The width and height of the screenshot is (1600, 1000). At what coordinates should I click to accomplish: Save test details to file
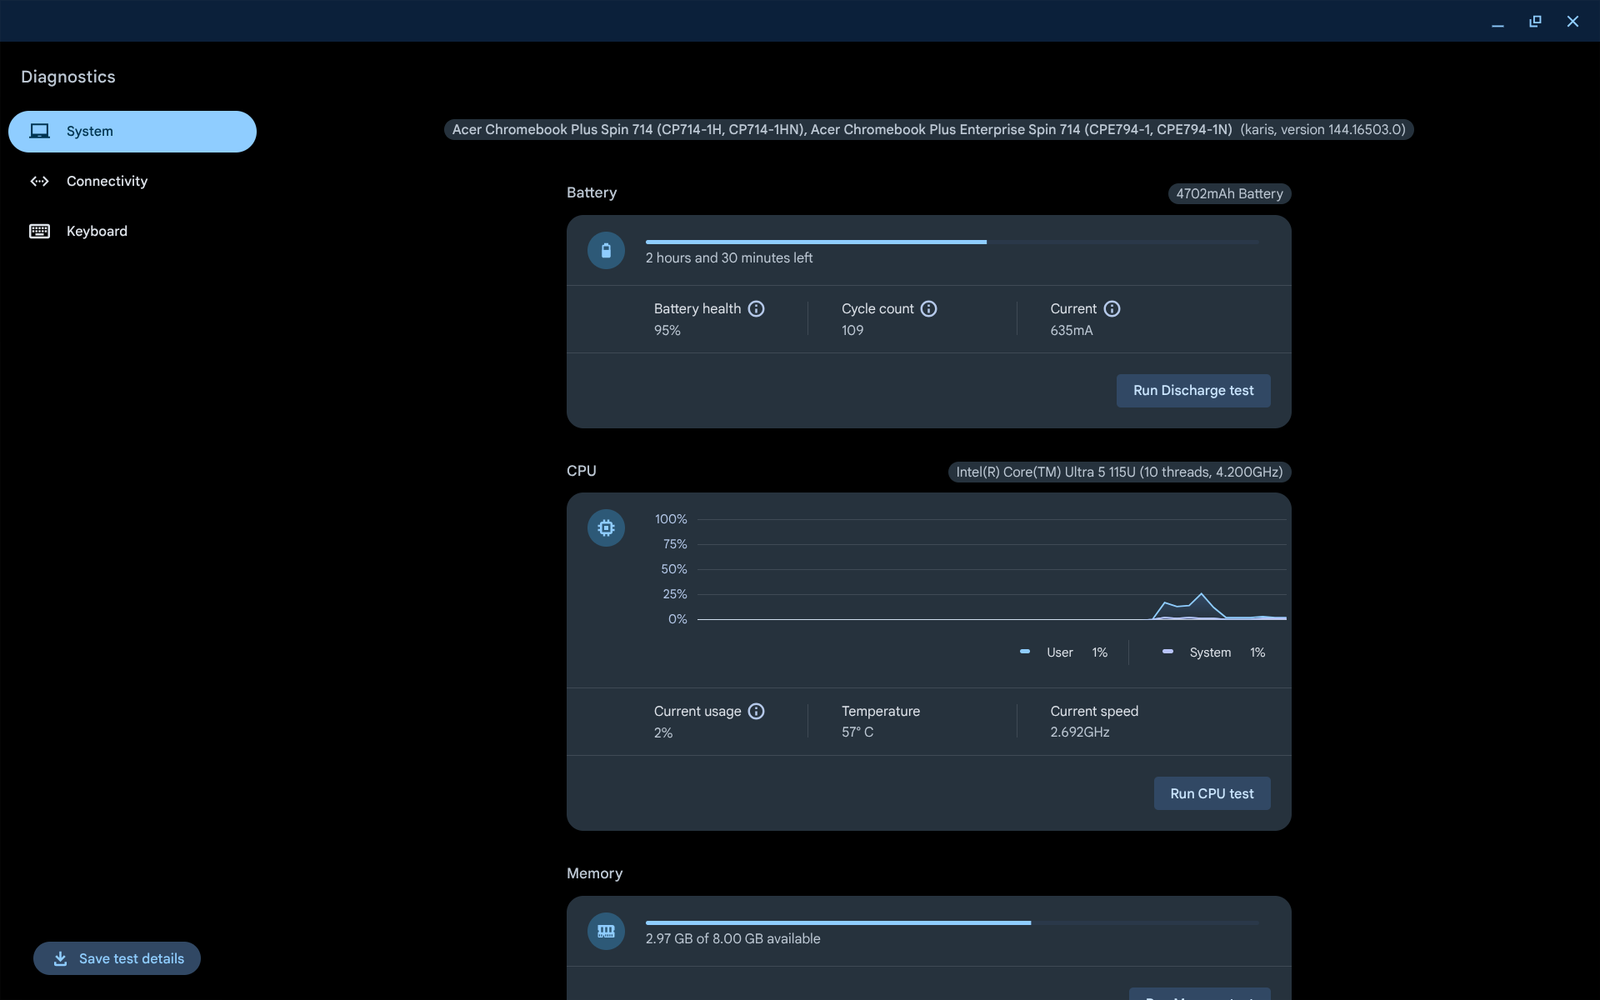[x=117, y=958]
